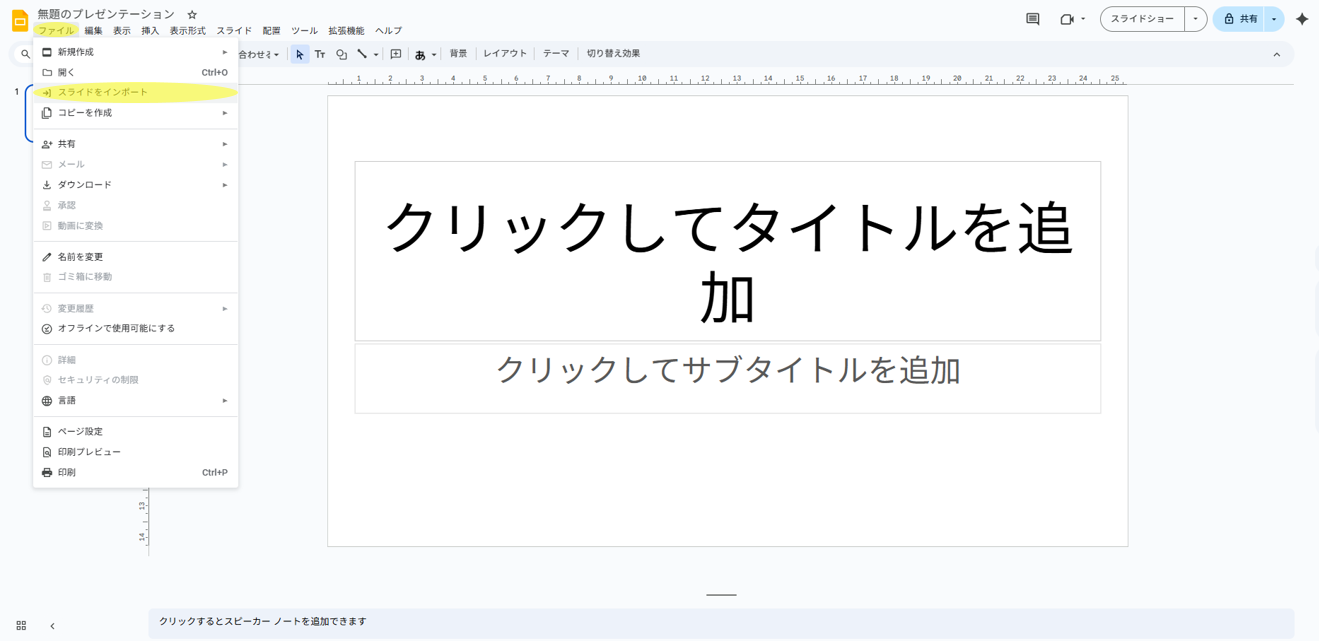Click the shape insert tool icon
Viewport: 1319px width, 642px height.
[x=341, y=54]
